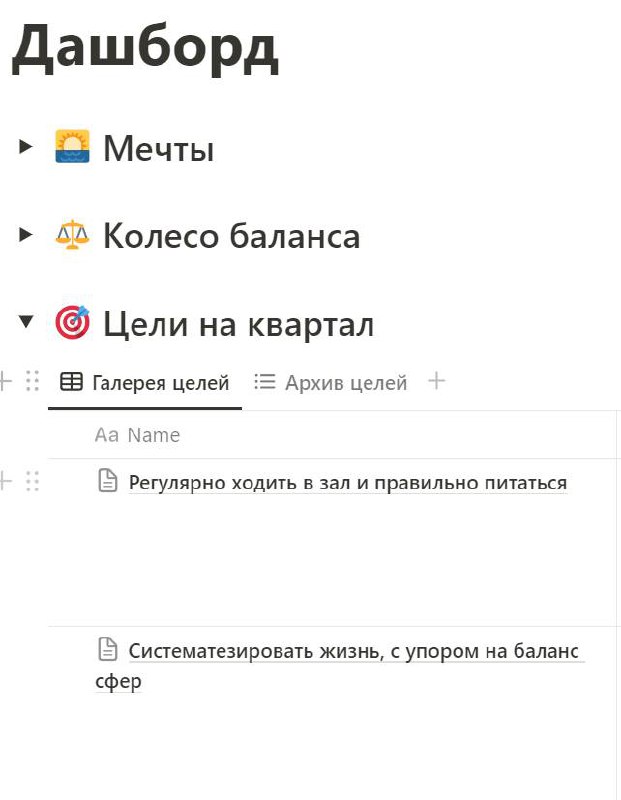Image resolution: width=621 pixels, height=800 pixels.
Task: Click the Цели на квартал heading text
Action: click(239, 324)
